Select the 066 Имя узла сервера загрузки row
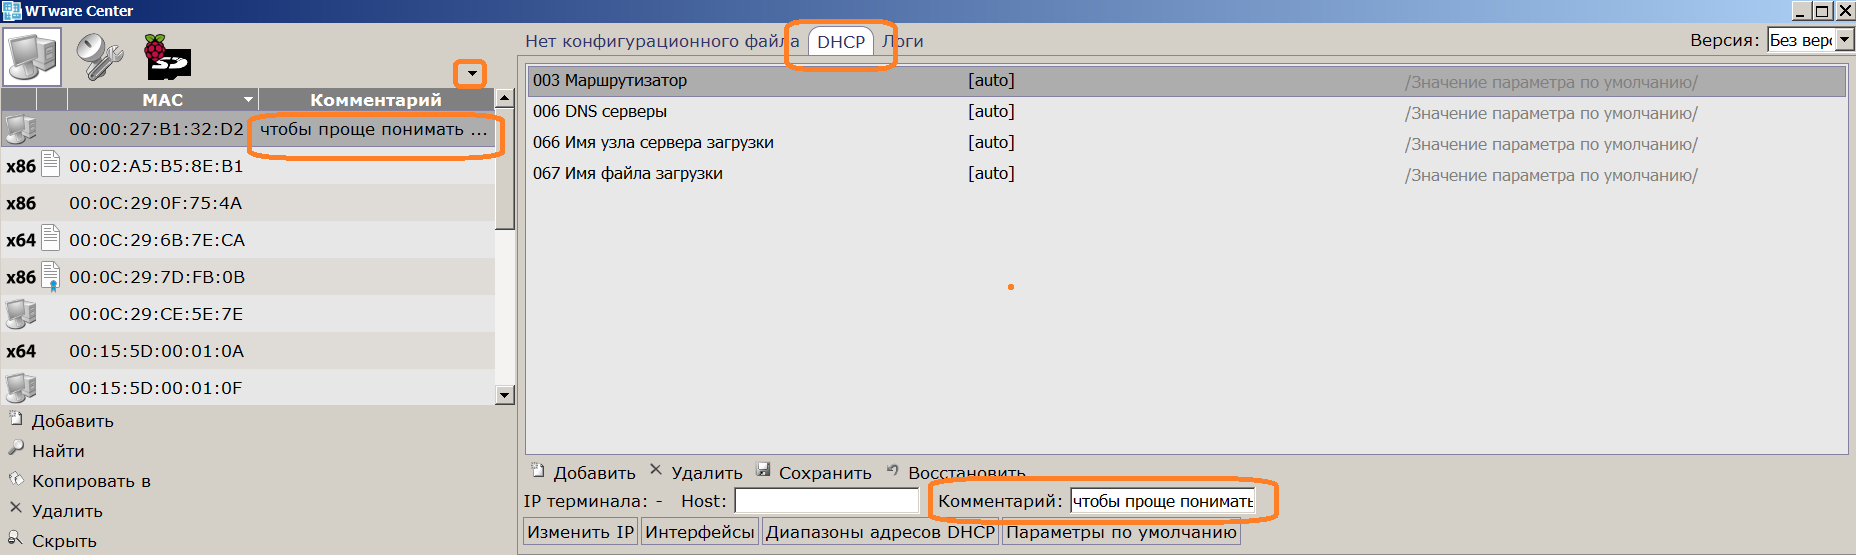 point(653,143)
